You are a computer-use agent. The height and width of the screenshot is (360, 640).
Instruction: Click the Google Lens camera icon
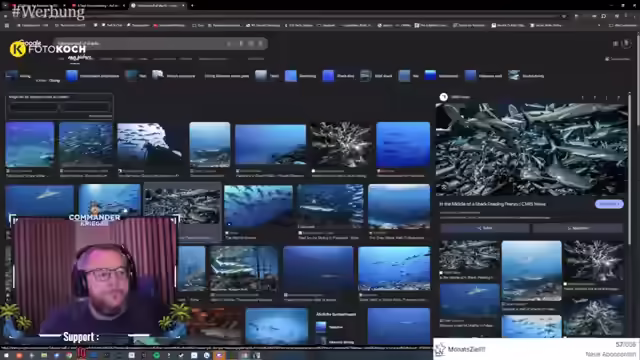coord(251,43)
